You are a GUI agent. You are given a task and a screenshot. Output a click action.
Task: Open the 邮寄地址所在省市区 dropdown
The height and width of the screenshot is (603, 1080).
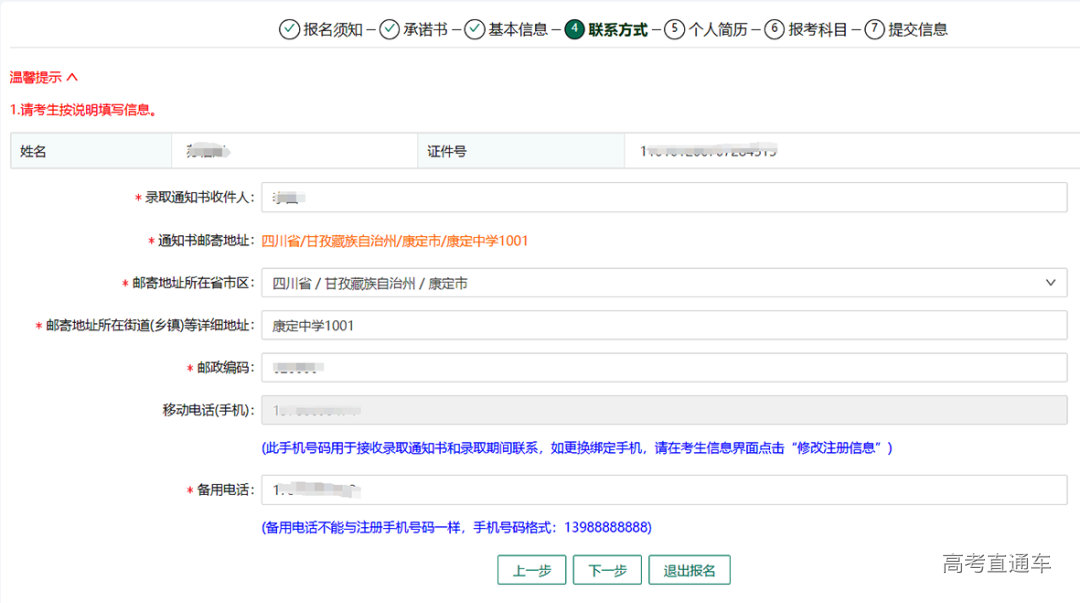click(x=650, y=283)
